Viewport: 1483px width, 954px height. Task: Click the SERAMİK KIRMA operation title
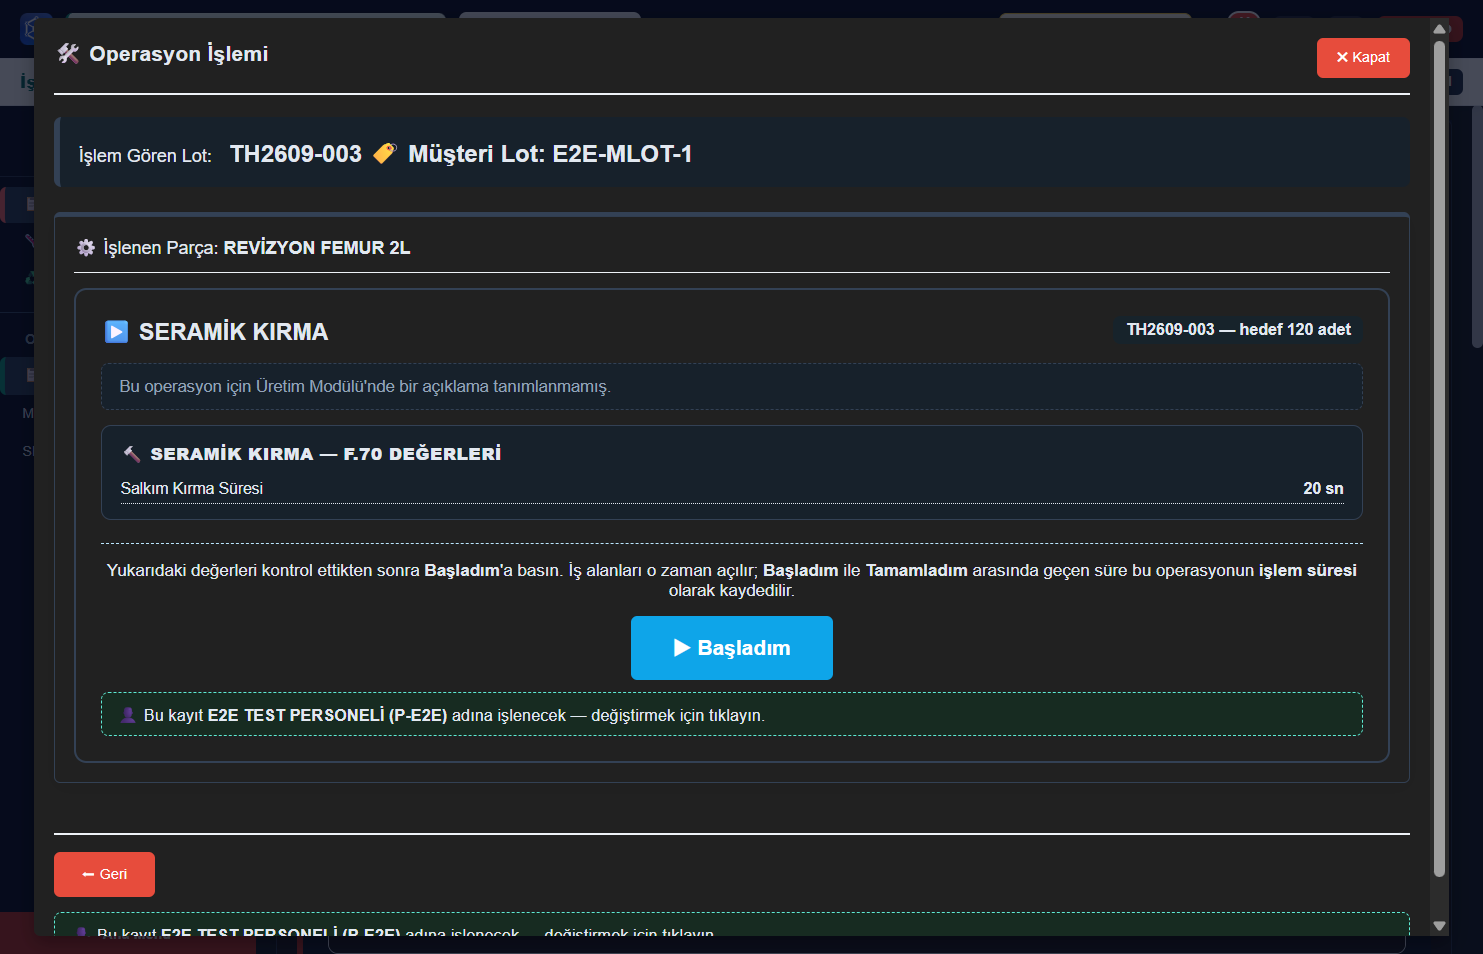coord(233,332)
